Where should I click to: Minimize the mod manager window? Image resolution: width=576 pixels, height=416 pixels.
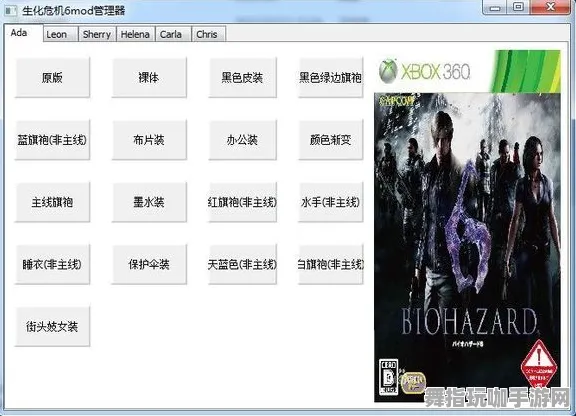pos(495,7)
